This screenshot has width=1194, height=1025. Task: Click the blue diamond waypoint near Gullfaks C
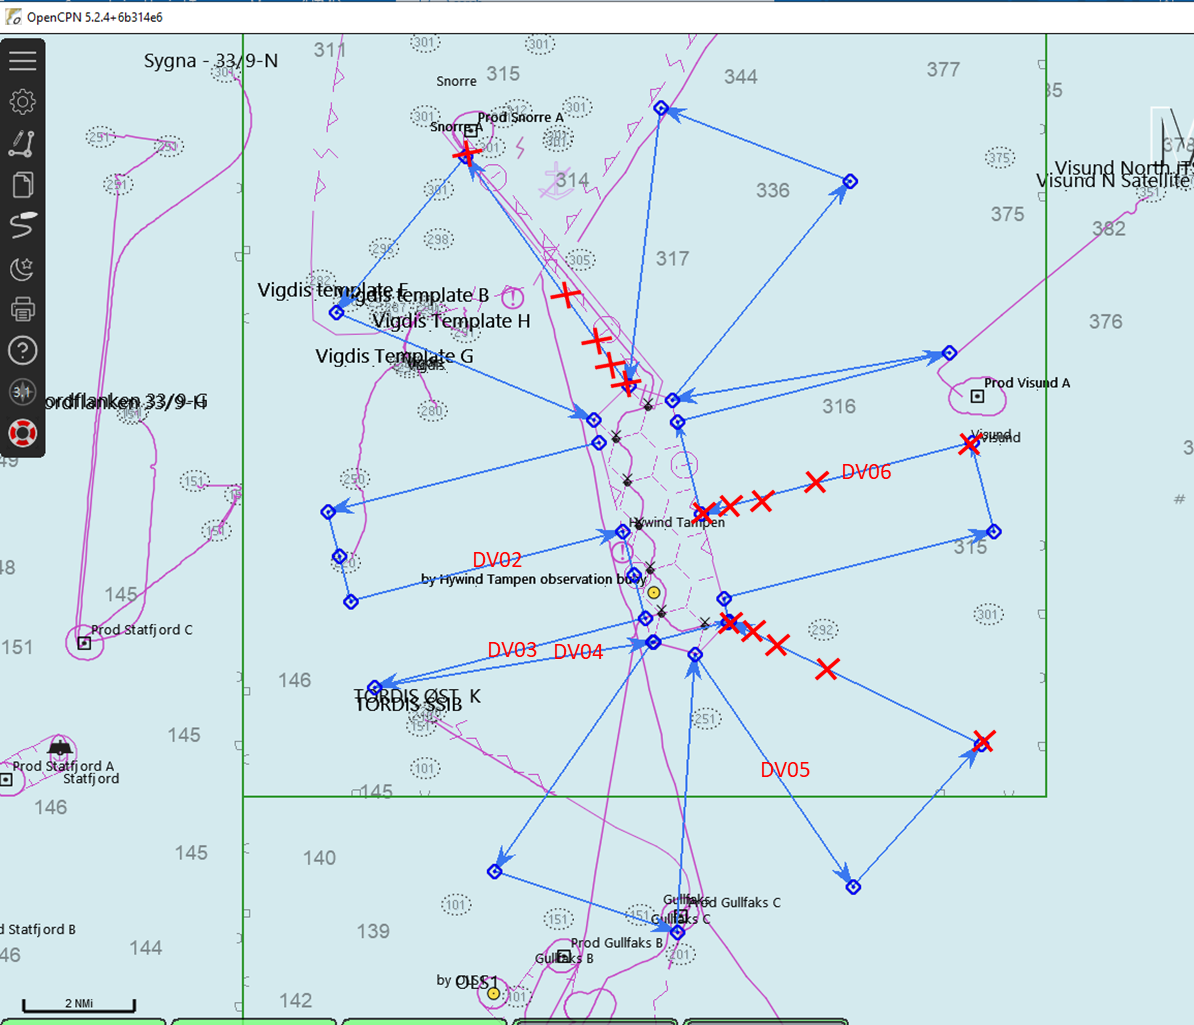coord(678,932)
